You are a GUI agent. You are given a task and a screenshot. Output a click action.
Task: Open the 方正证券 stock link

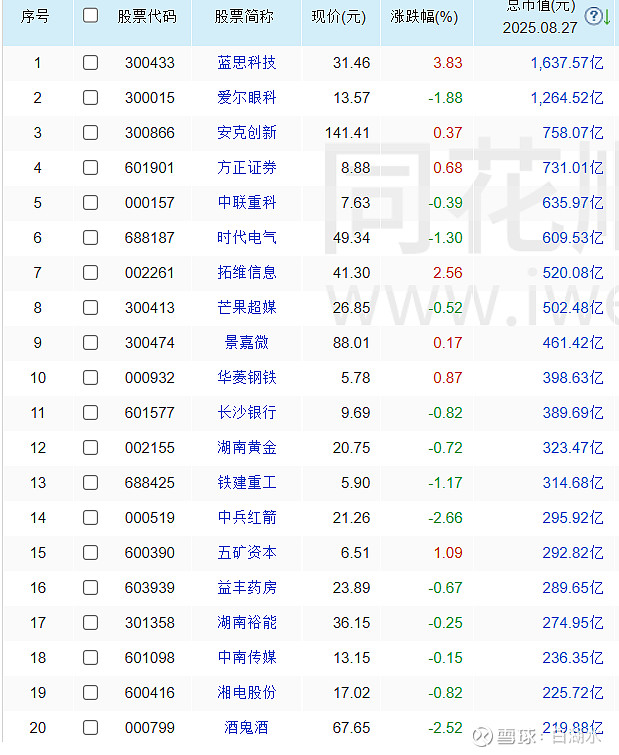(246, 168)
